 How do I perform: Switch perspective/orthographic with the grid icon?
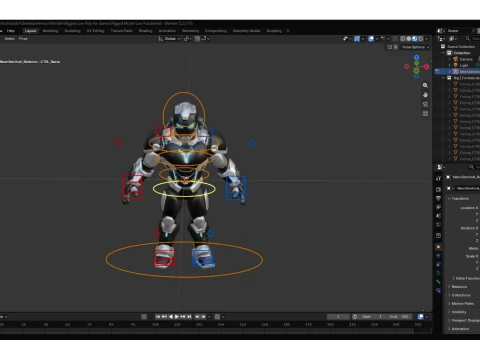pyautogui.click(x=425, y=114)
